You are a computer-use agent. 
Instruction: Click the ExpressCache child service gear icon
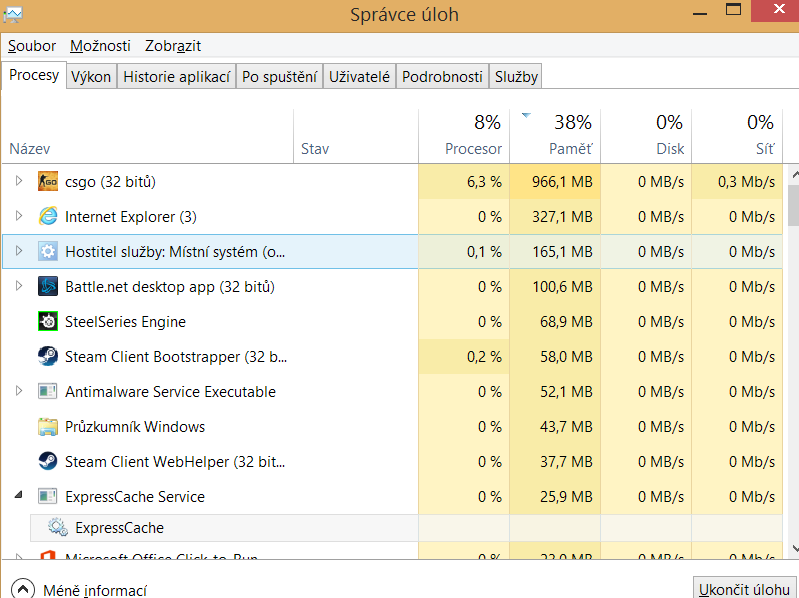pos(58,528)
